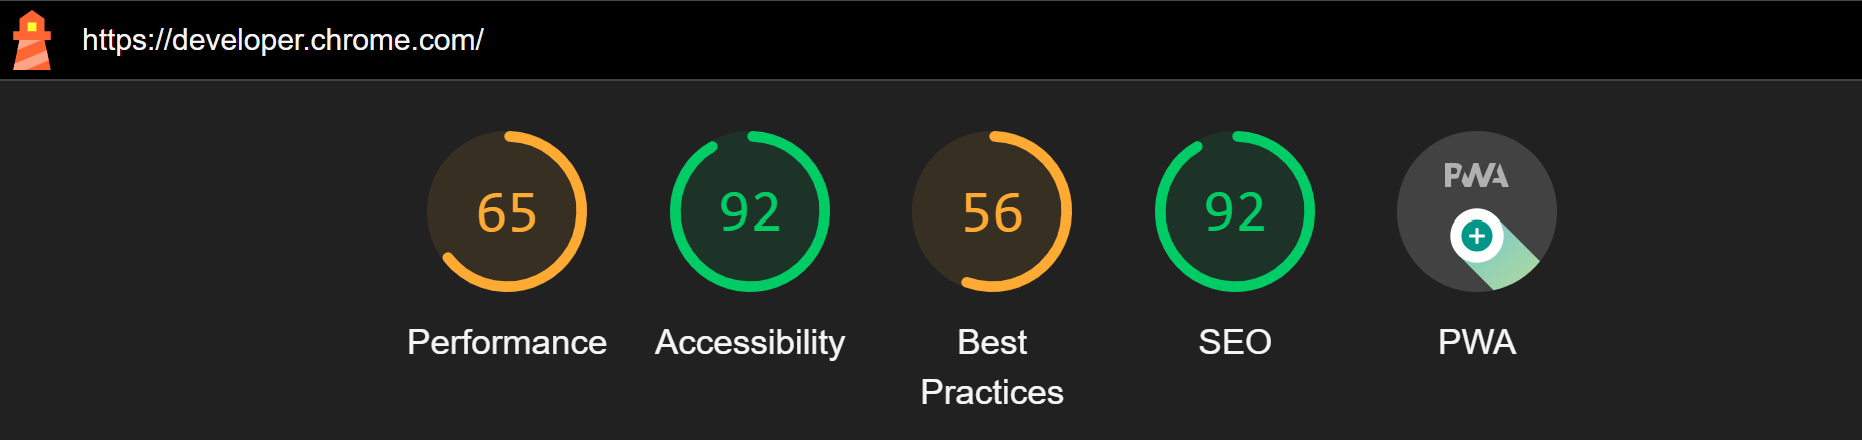
Task: Click the gray PWA lettering in the badge
Action: tap(1476, 176)
